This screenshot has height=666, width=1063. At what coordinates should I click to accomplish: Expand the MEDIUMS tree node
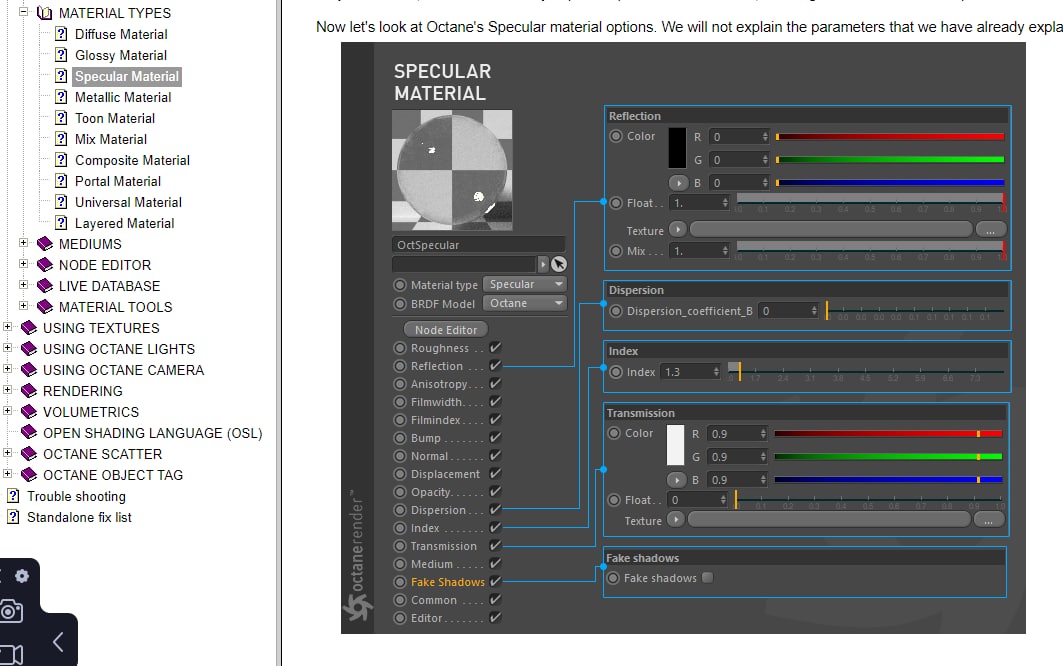(x=23, y=242)
